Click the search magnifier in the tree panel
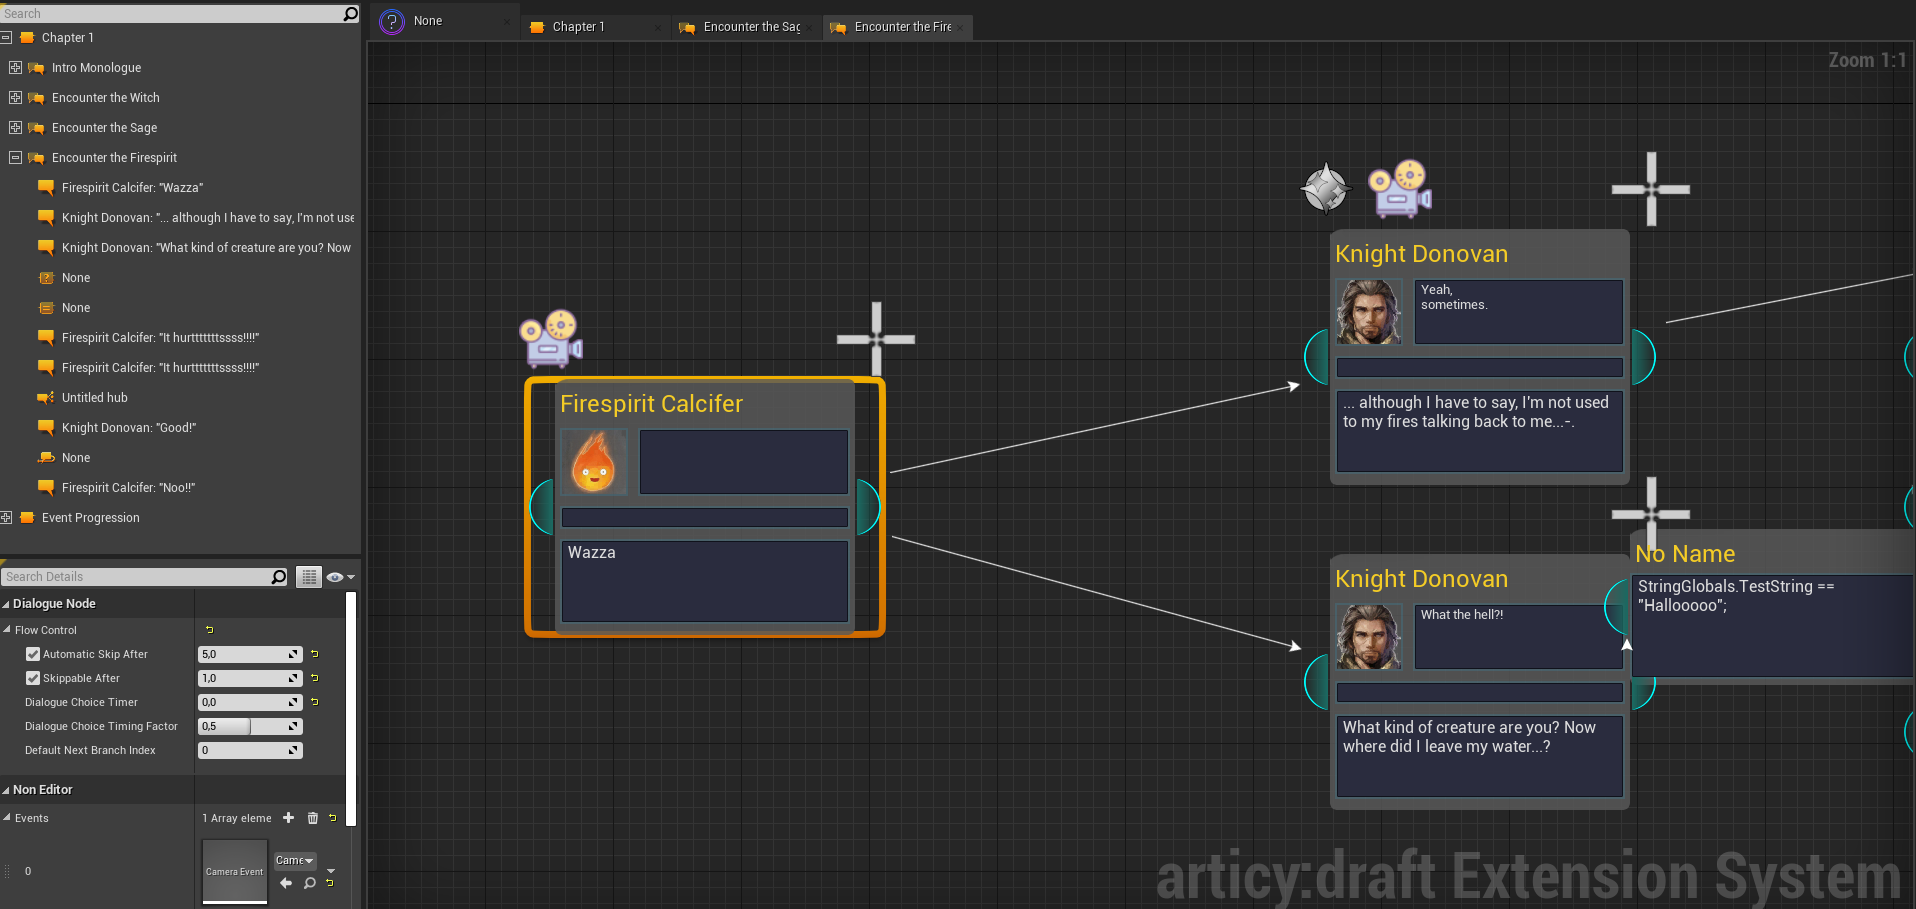1916x909 pixels. coord(350,14)
